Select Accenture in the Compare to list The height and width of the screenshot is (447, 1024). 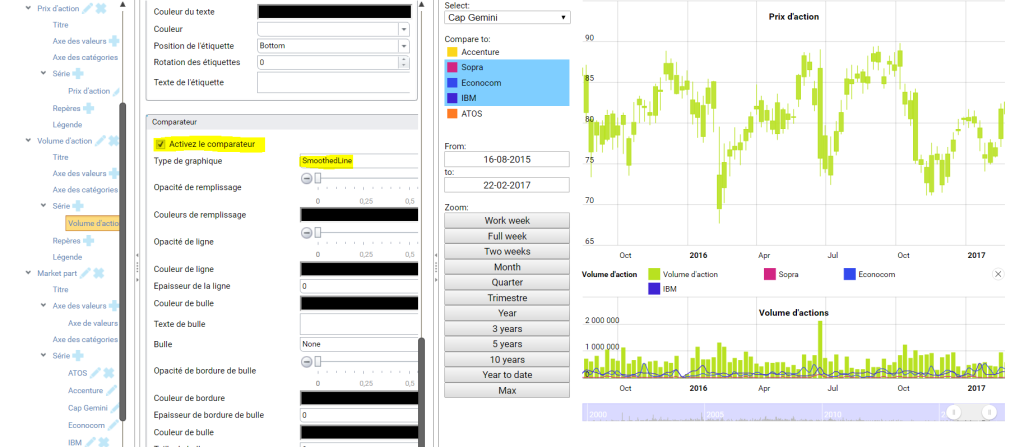pyautogui.click(x=507, y=52)
